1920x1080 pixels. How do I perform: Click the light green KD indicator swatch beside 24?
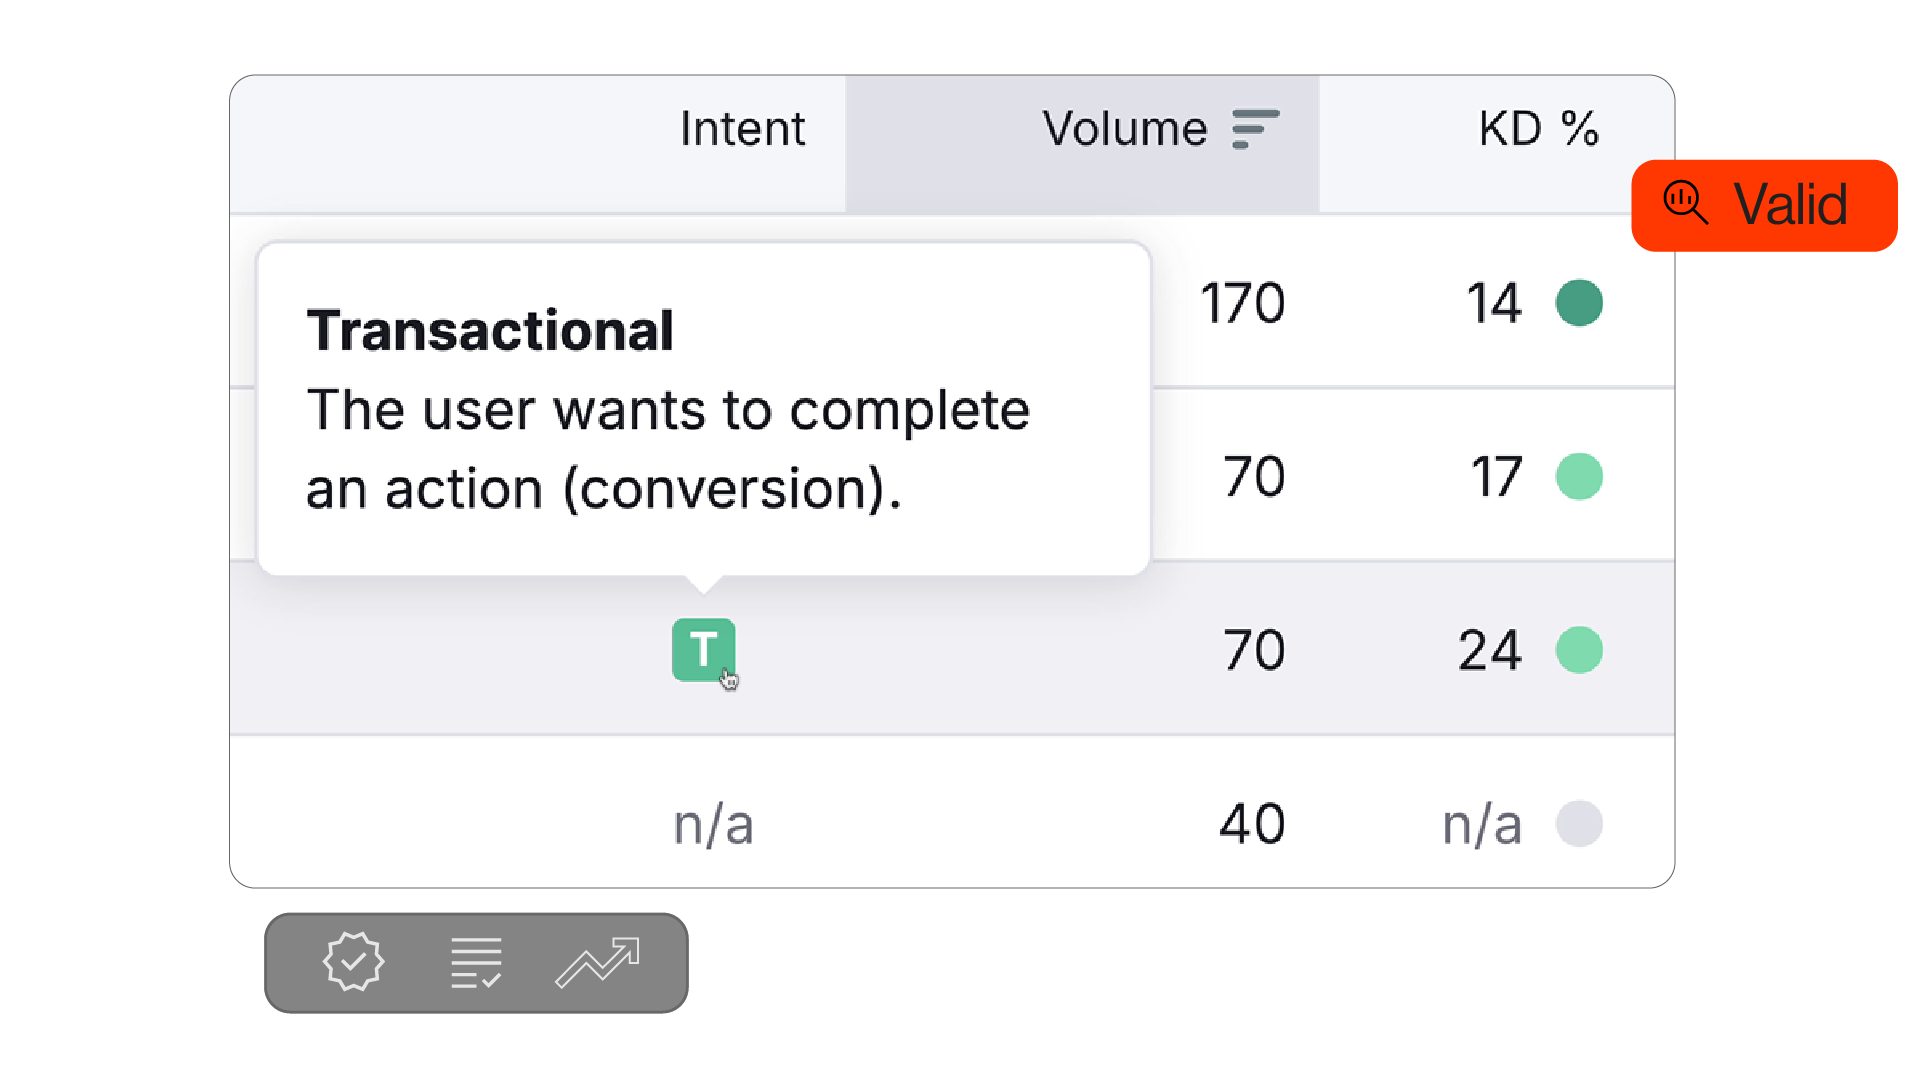coord(1580,650)
